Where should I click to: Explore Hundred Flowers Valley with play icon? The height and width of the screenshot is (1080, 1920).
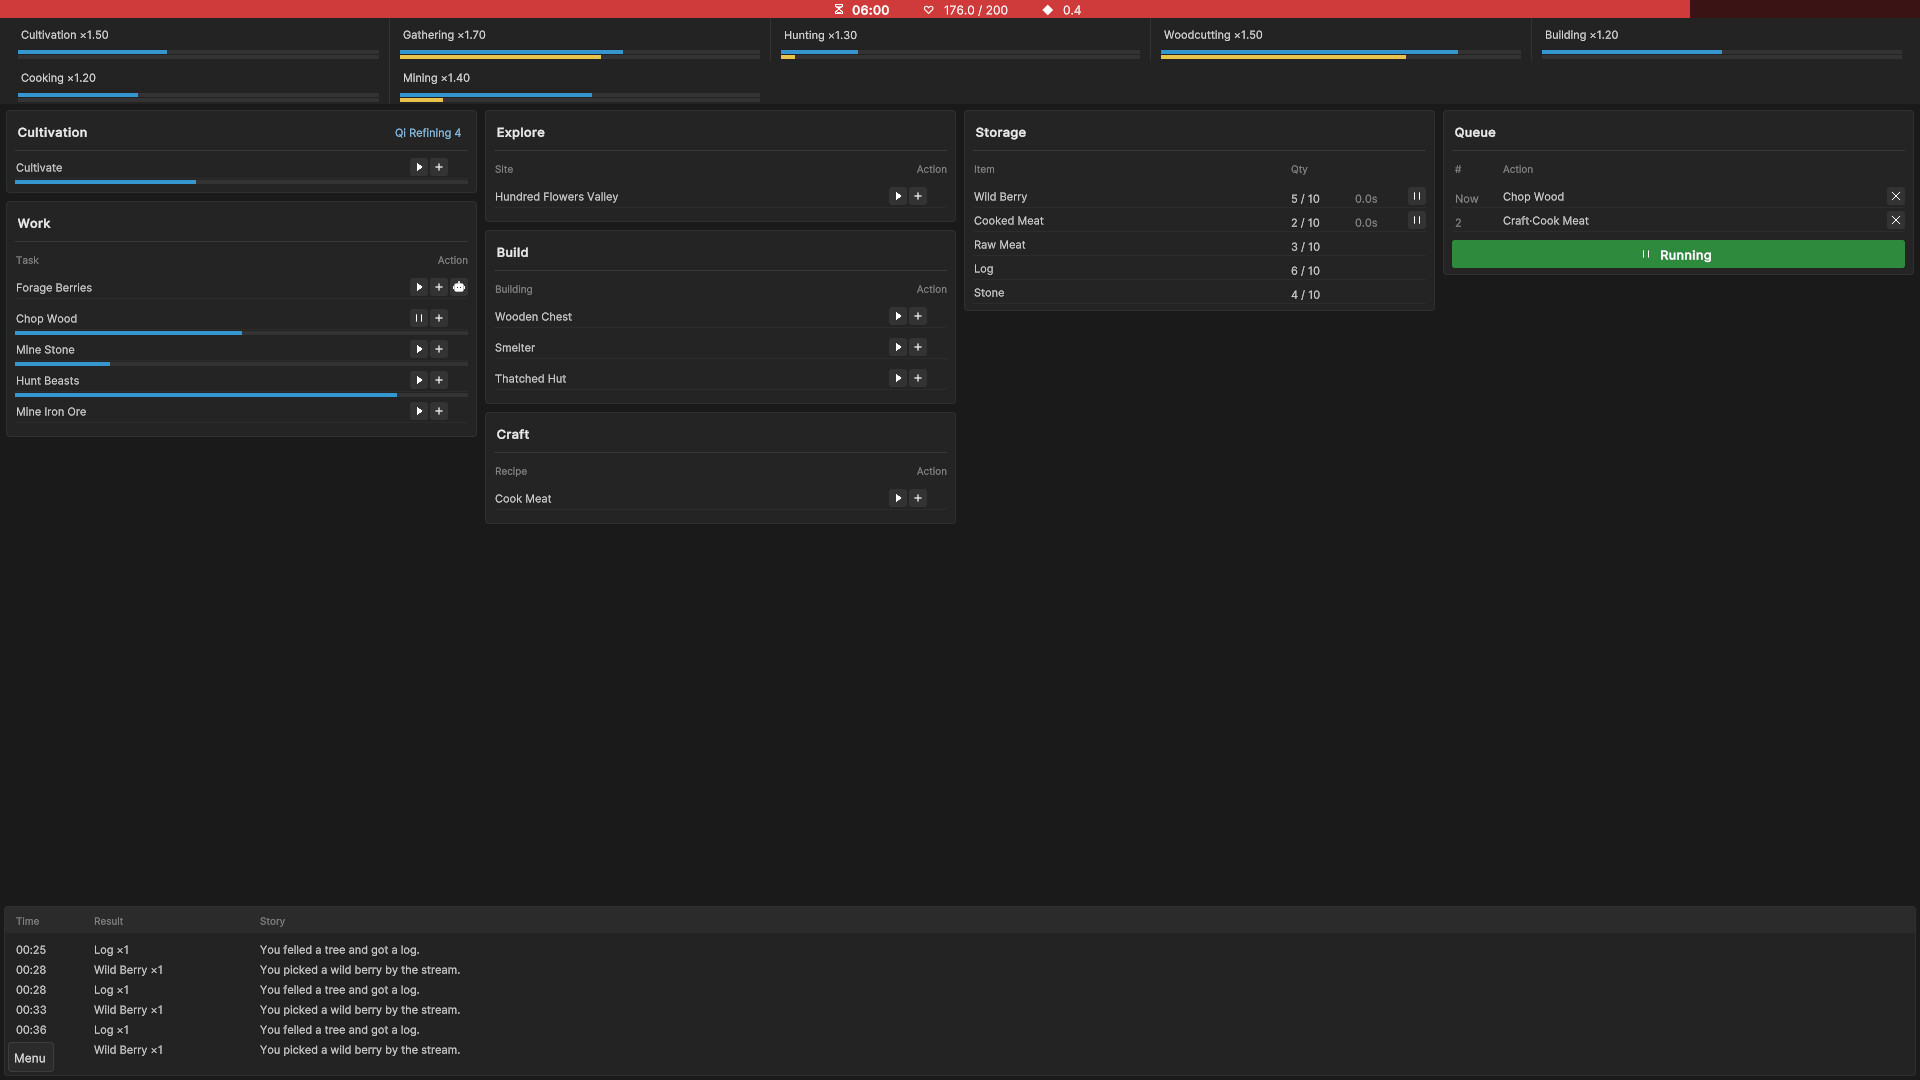click(898, 196)
